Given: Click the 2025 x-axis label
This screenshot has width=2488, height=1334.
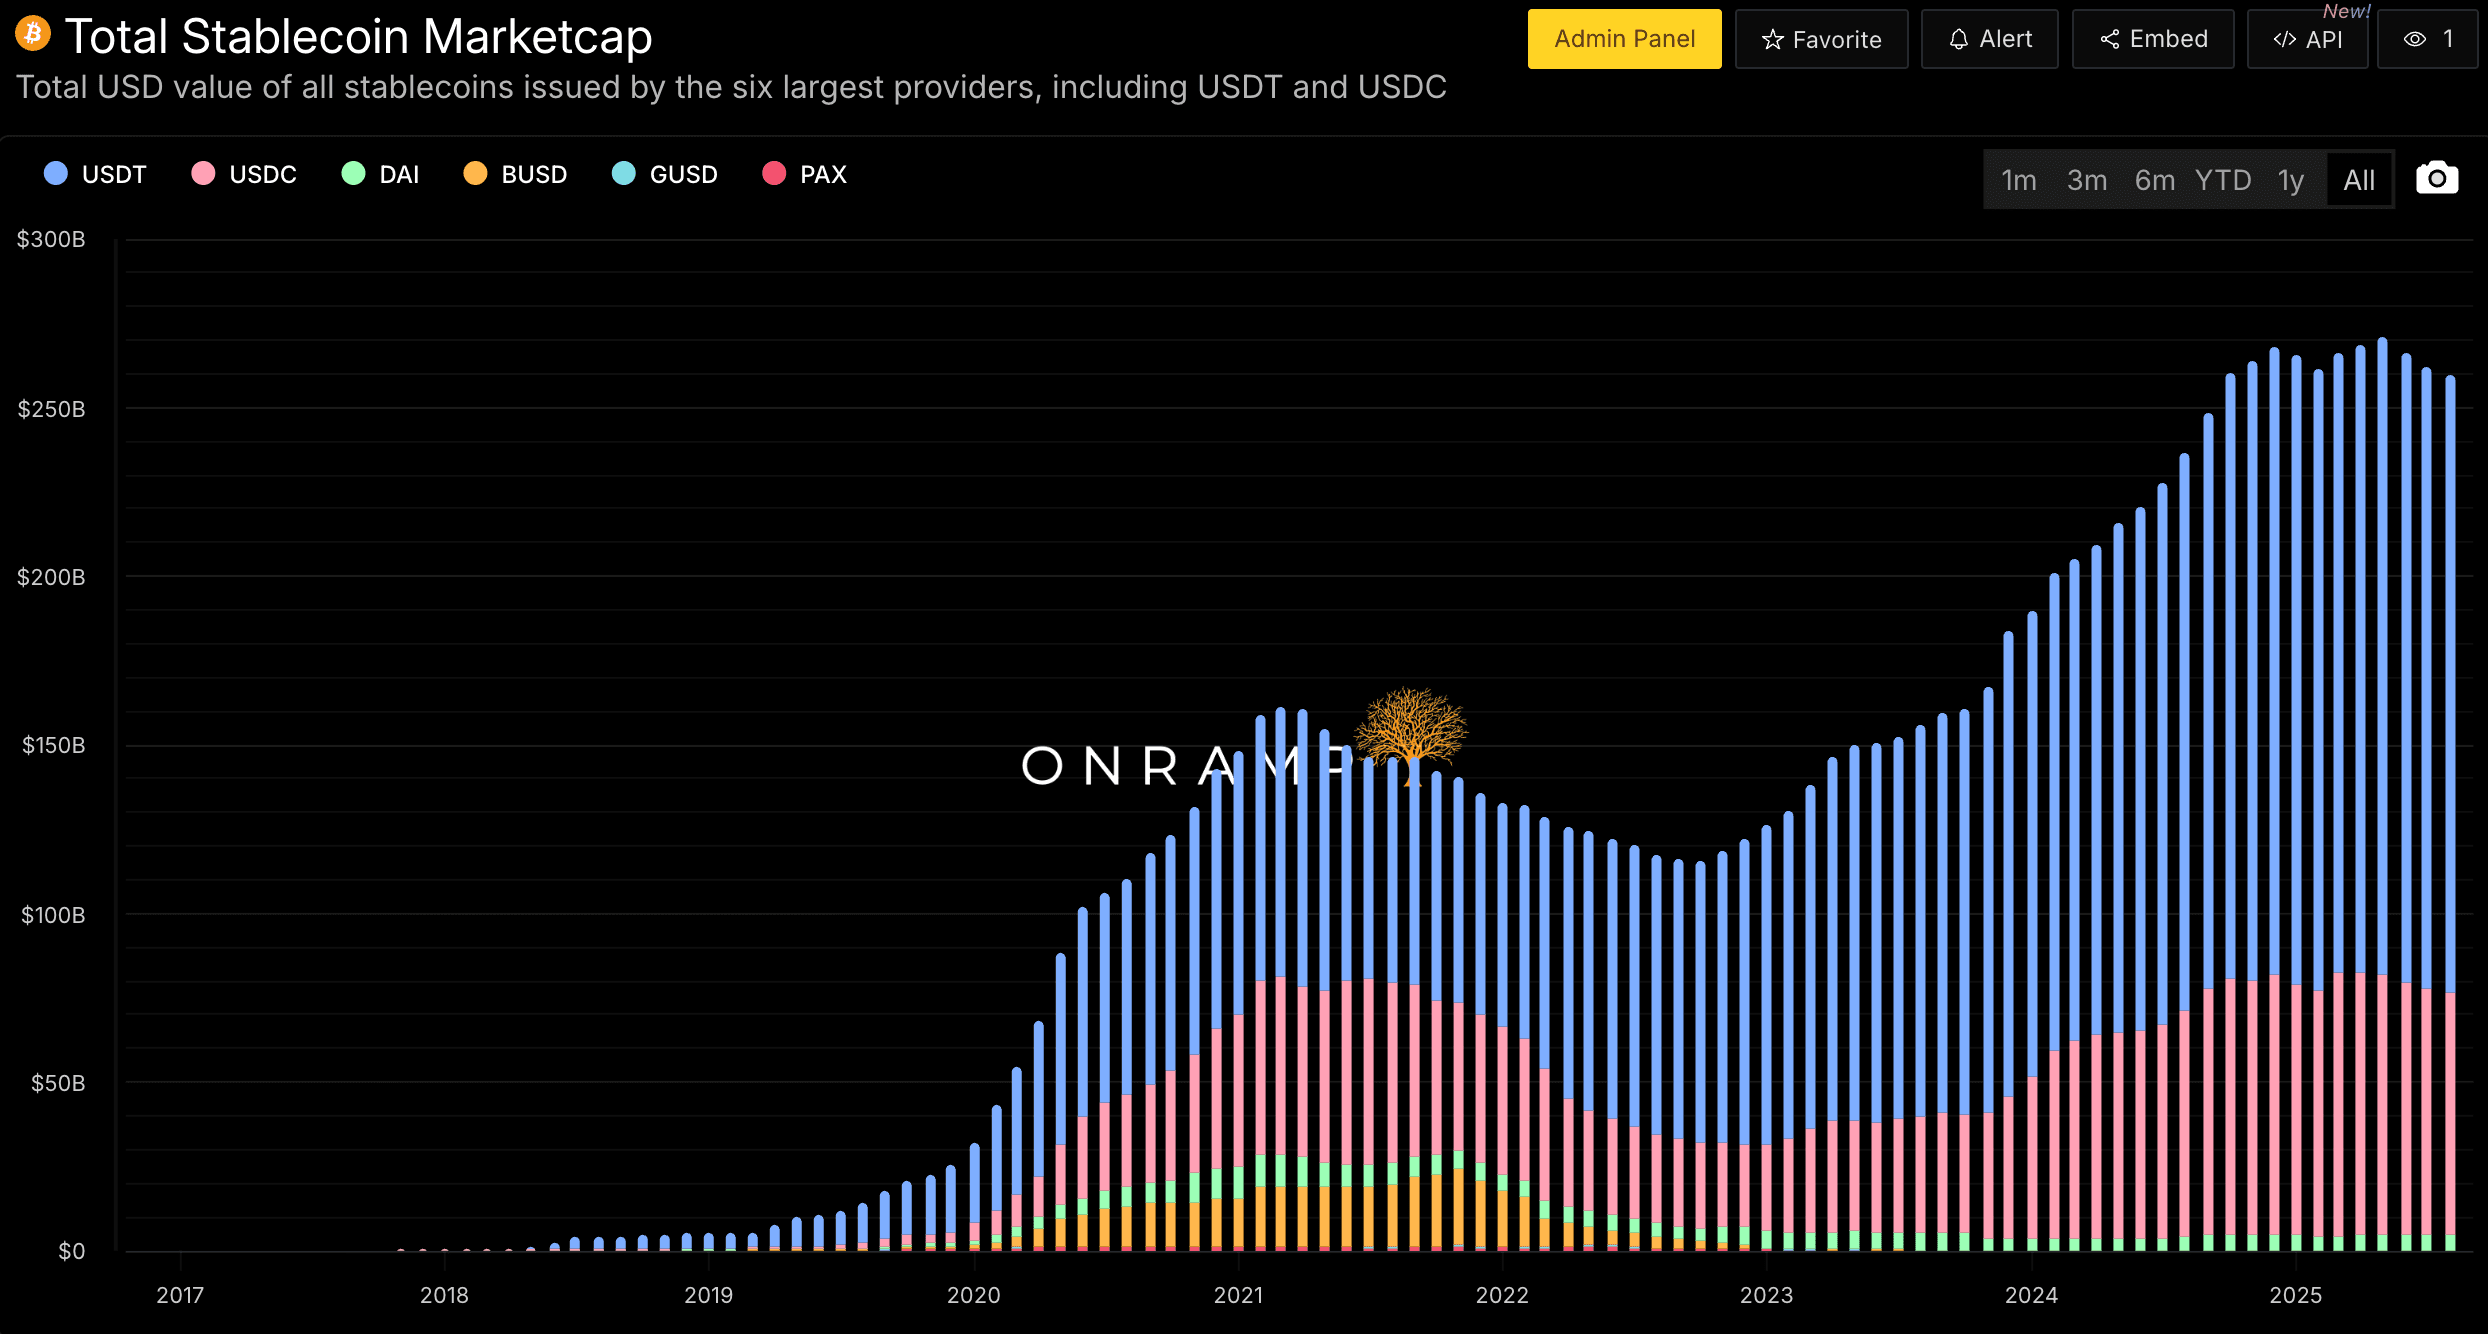Looking at the screenshot, I should tap(2295, 1295).
